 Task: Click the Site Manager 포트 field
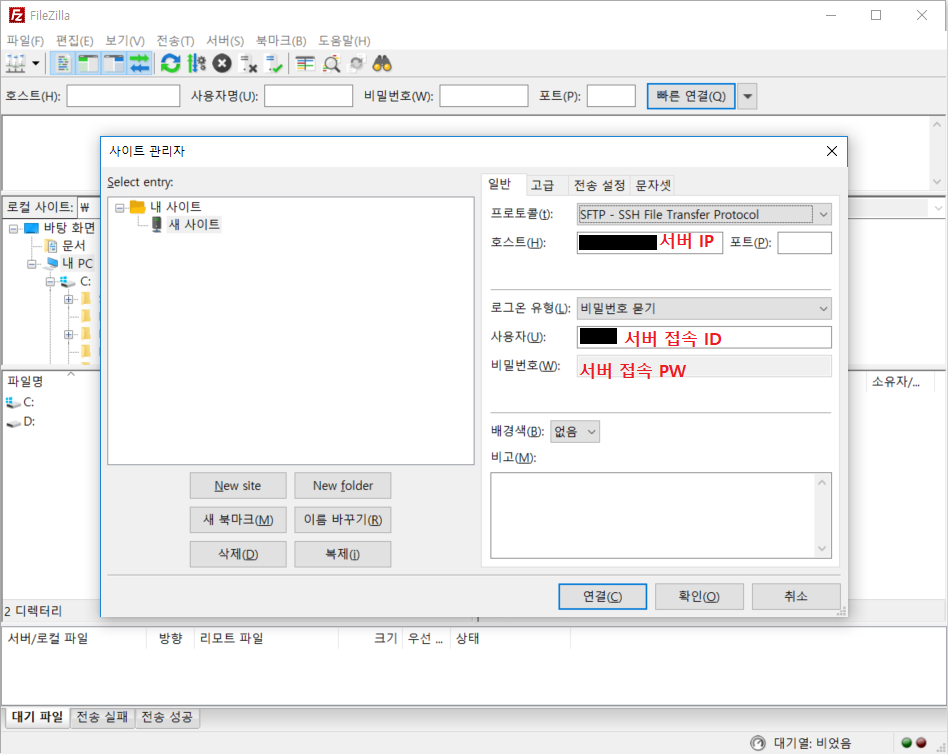pyautogui.click(x=805, y=242)
